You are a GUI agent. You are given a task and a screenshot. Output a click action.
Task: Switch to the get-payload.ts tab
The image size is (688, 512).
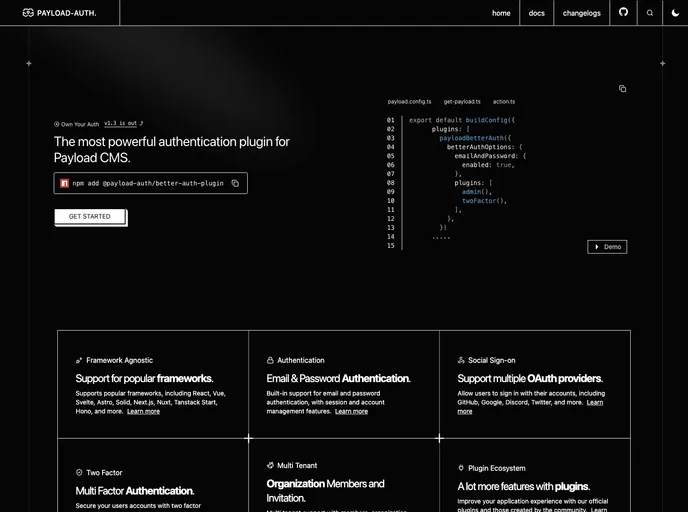tap(462, 102)
